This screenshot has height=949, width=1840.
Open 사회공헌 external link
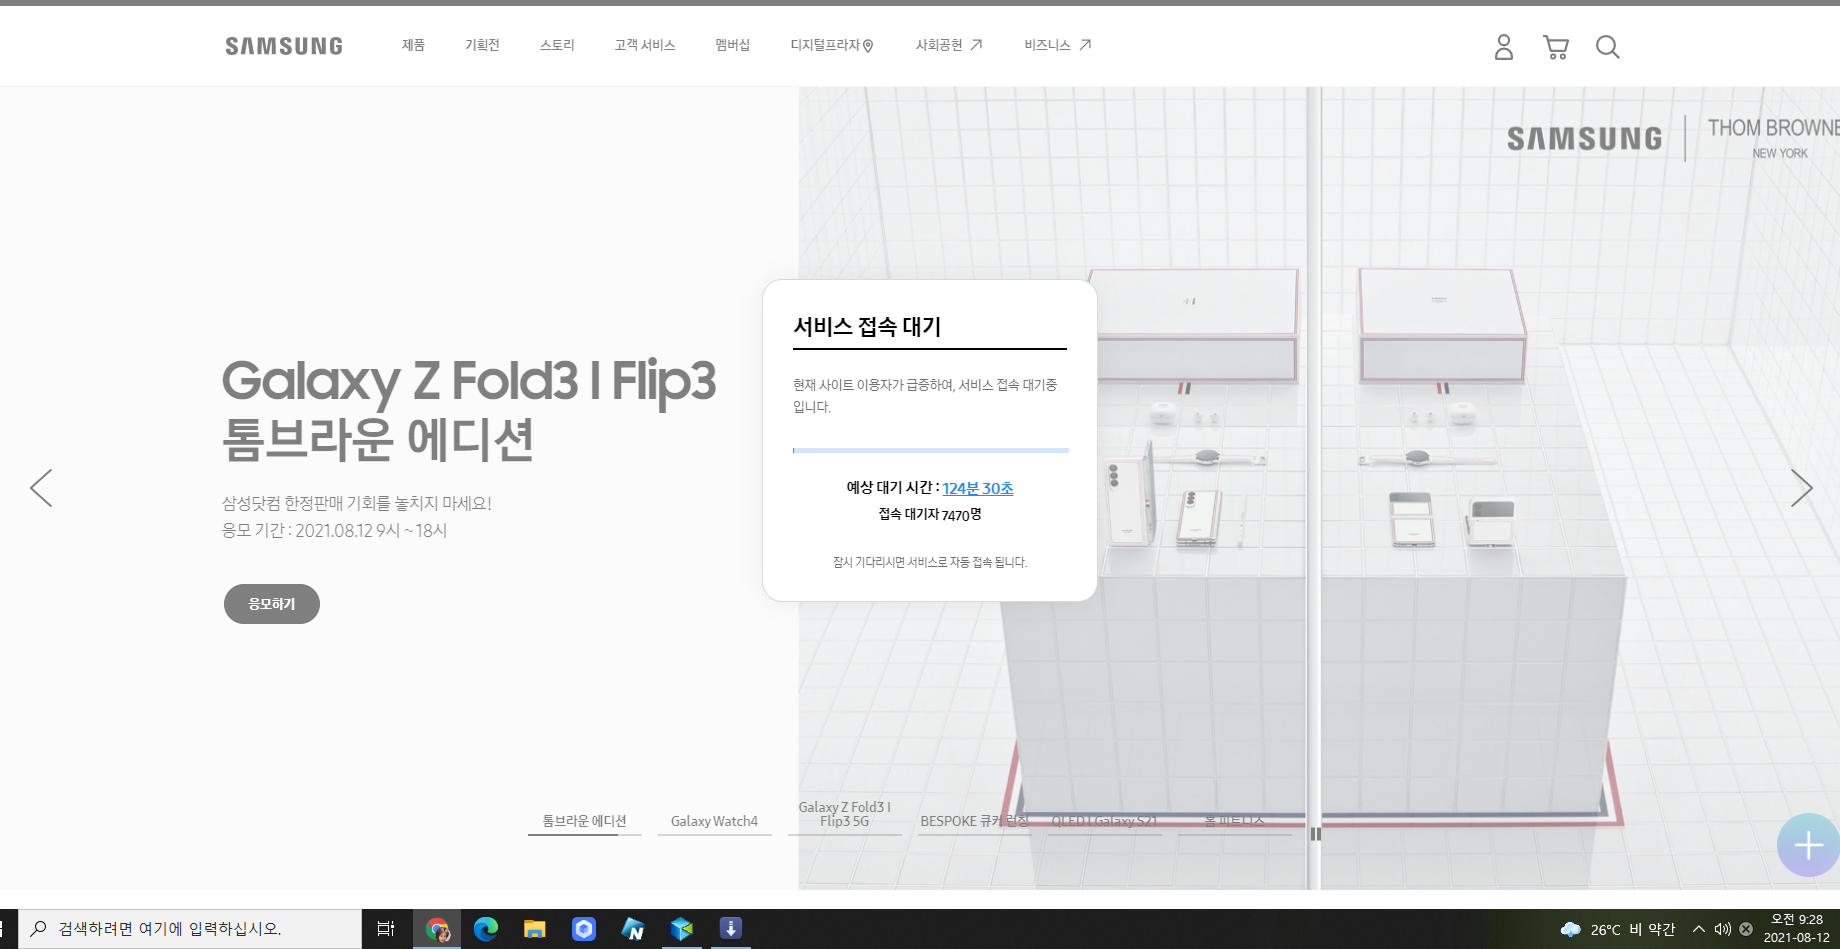pyautogui.click(x=949, y=45)
